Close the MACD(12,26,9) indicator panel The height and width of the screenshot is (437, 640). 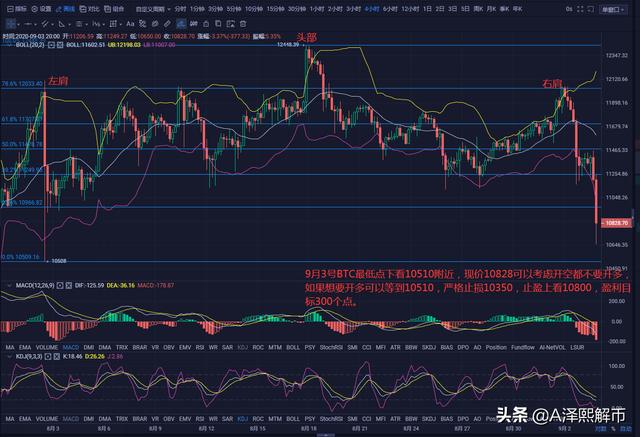click(x=69, y=285)
